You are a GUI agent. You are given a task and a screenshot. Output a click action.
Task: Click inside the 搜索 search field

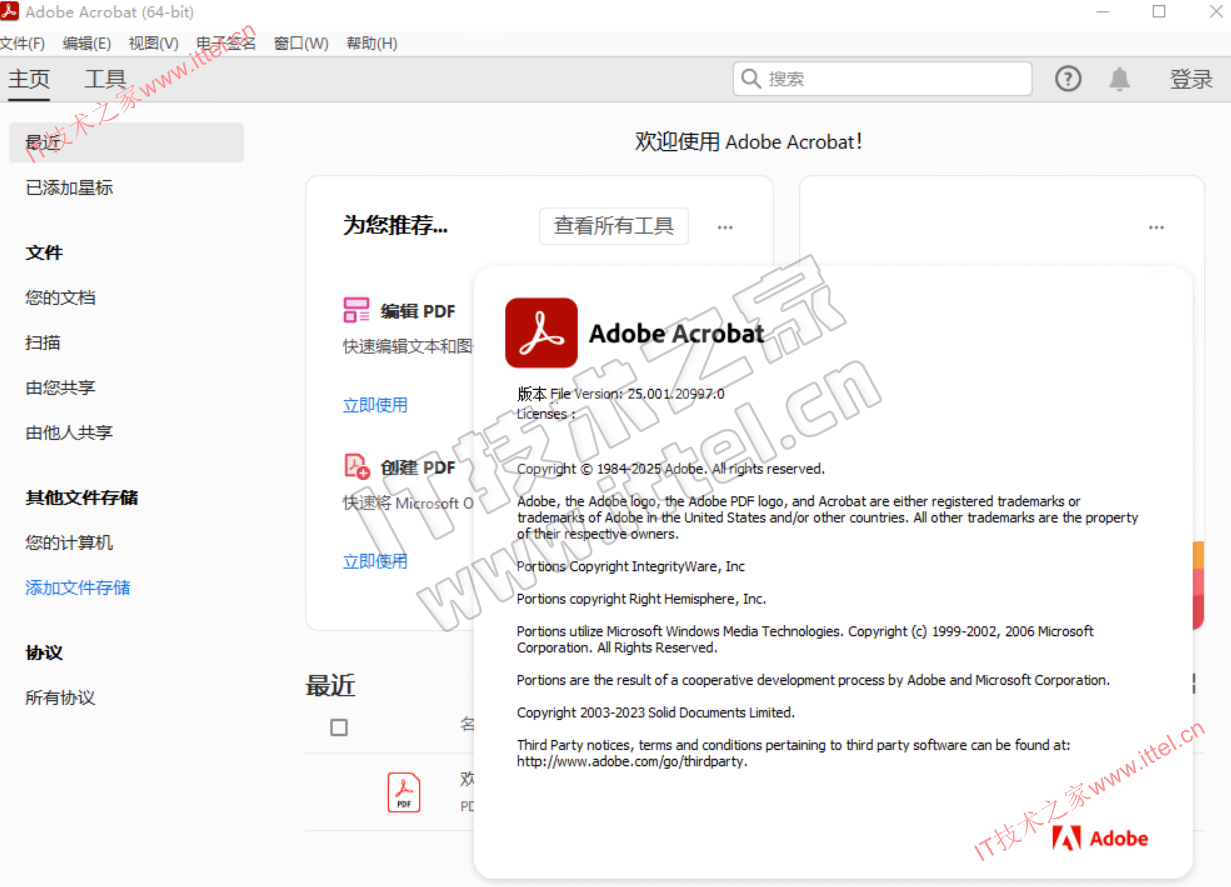880,78
